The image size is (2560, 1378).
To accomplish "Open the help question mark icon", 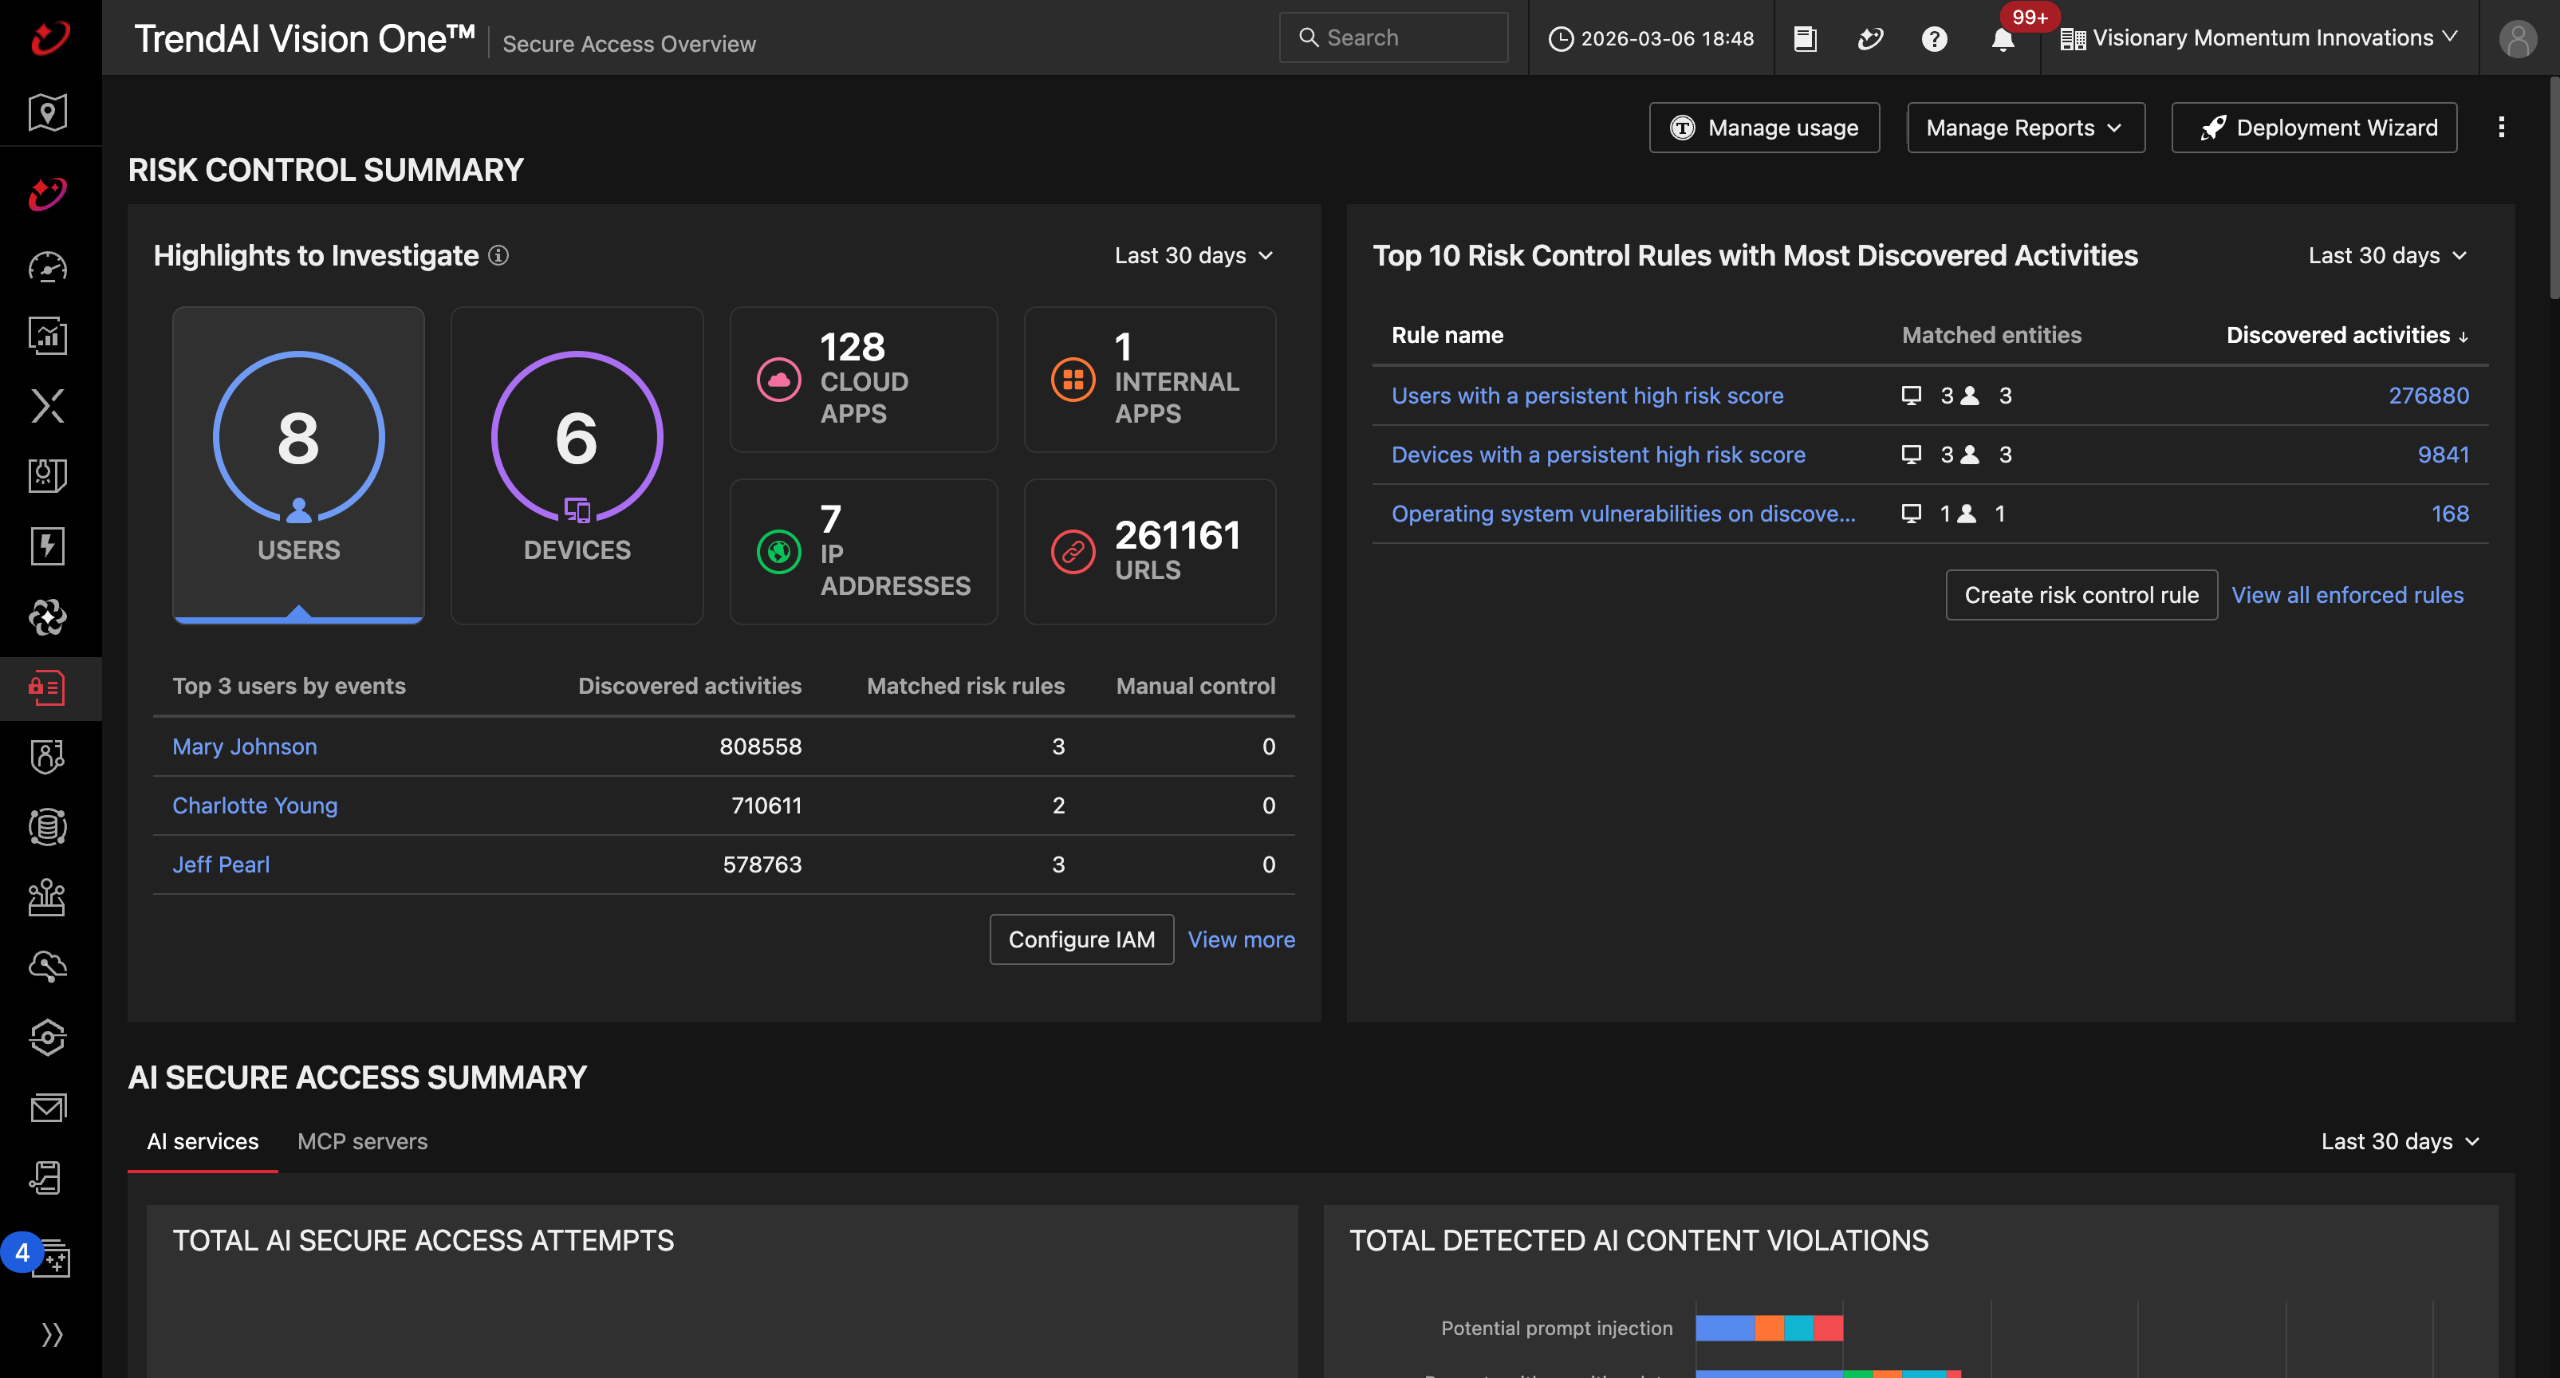I will point(1934,39).
